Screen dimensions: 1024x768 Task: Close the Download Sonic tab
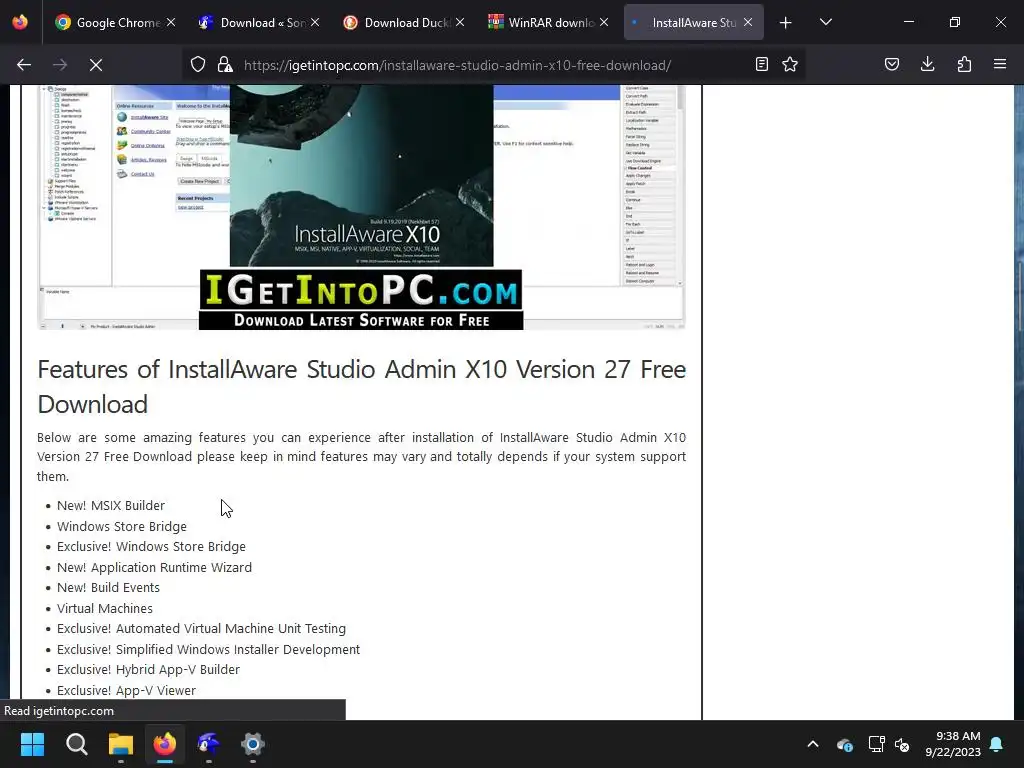coord(315,22)
